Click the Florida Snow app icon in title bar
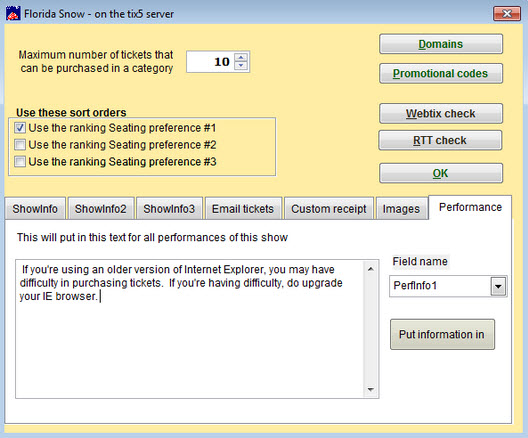528x438 pixels. click(13, 14)
